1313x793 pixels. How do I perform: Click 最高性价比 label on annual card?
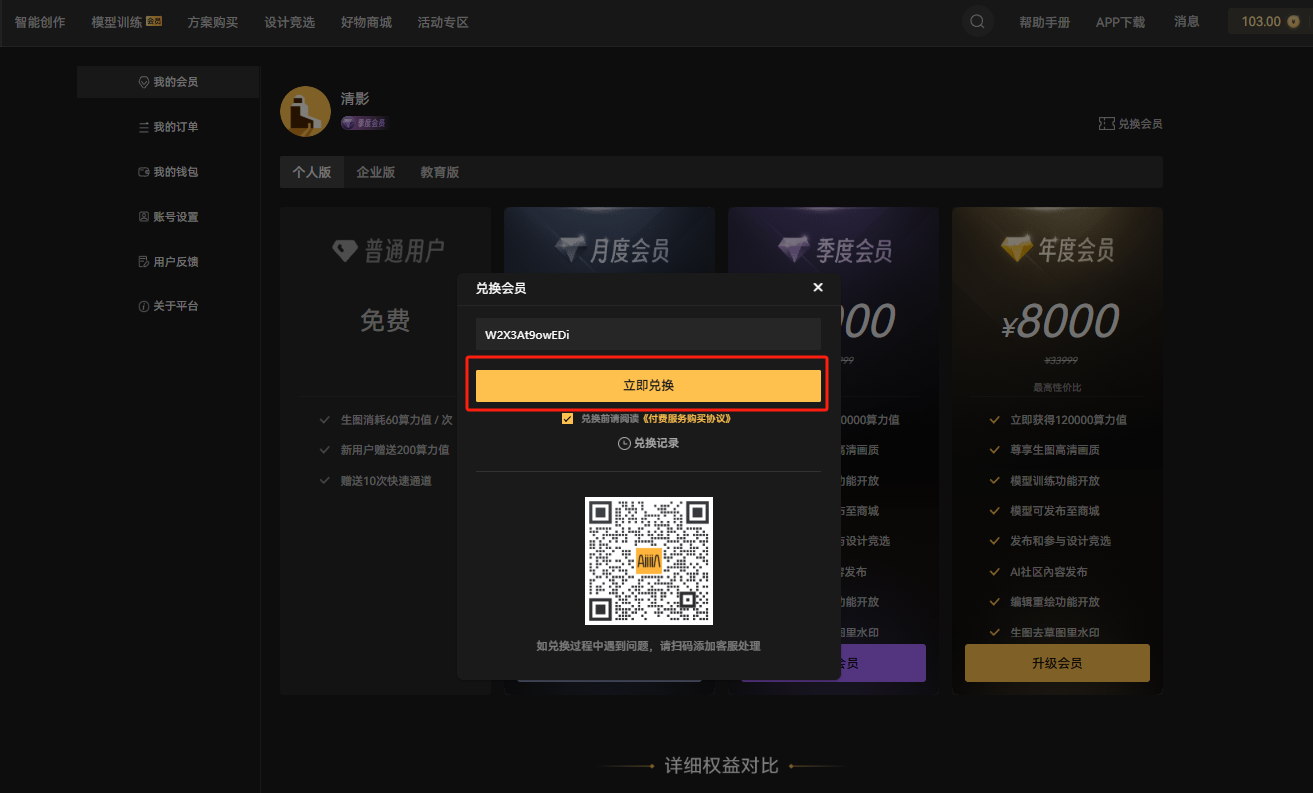coord(1057,387)
